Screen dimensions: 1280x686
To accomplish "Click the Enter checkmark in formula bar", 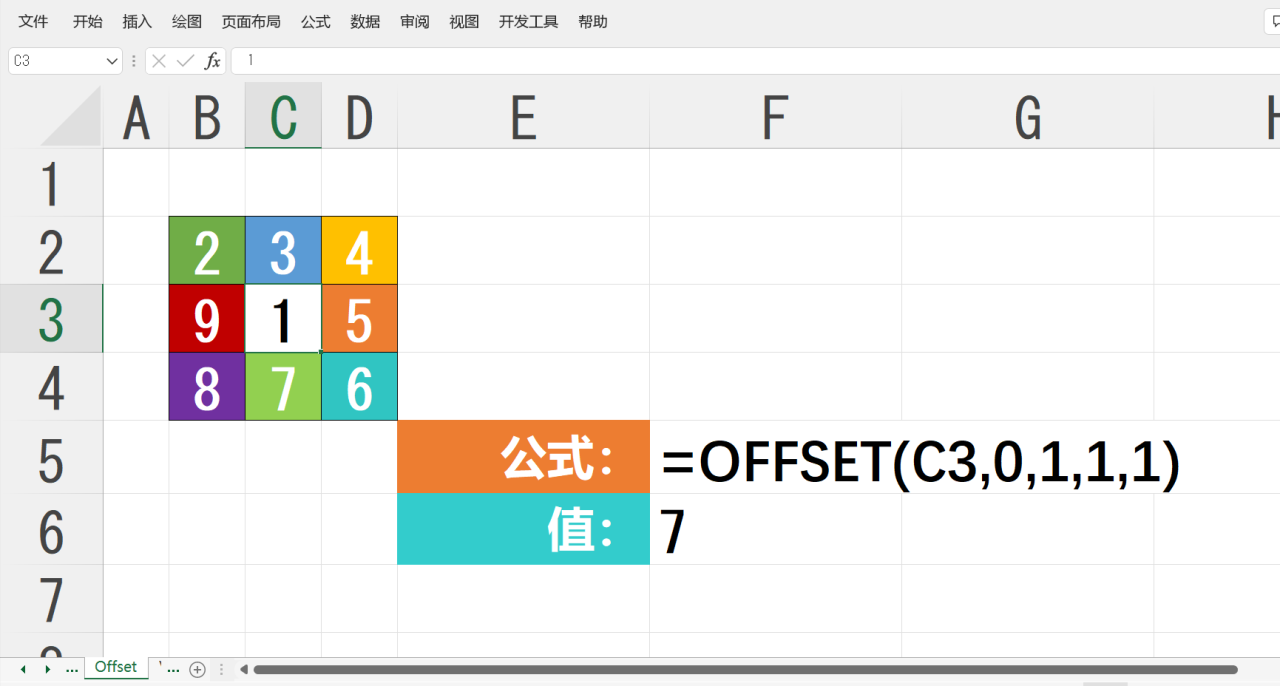I will pos(185,61).
